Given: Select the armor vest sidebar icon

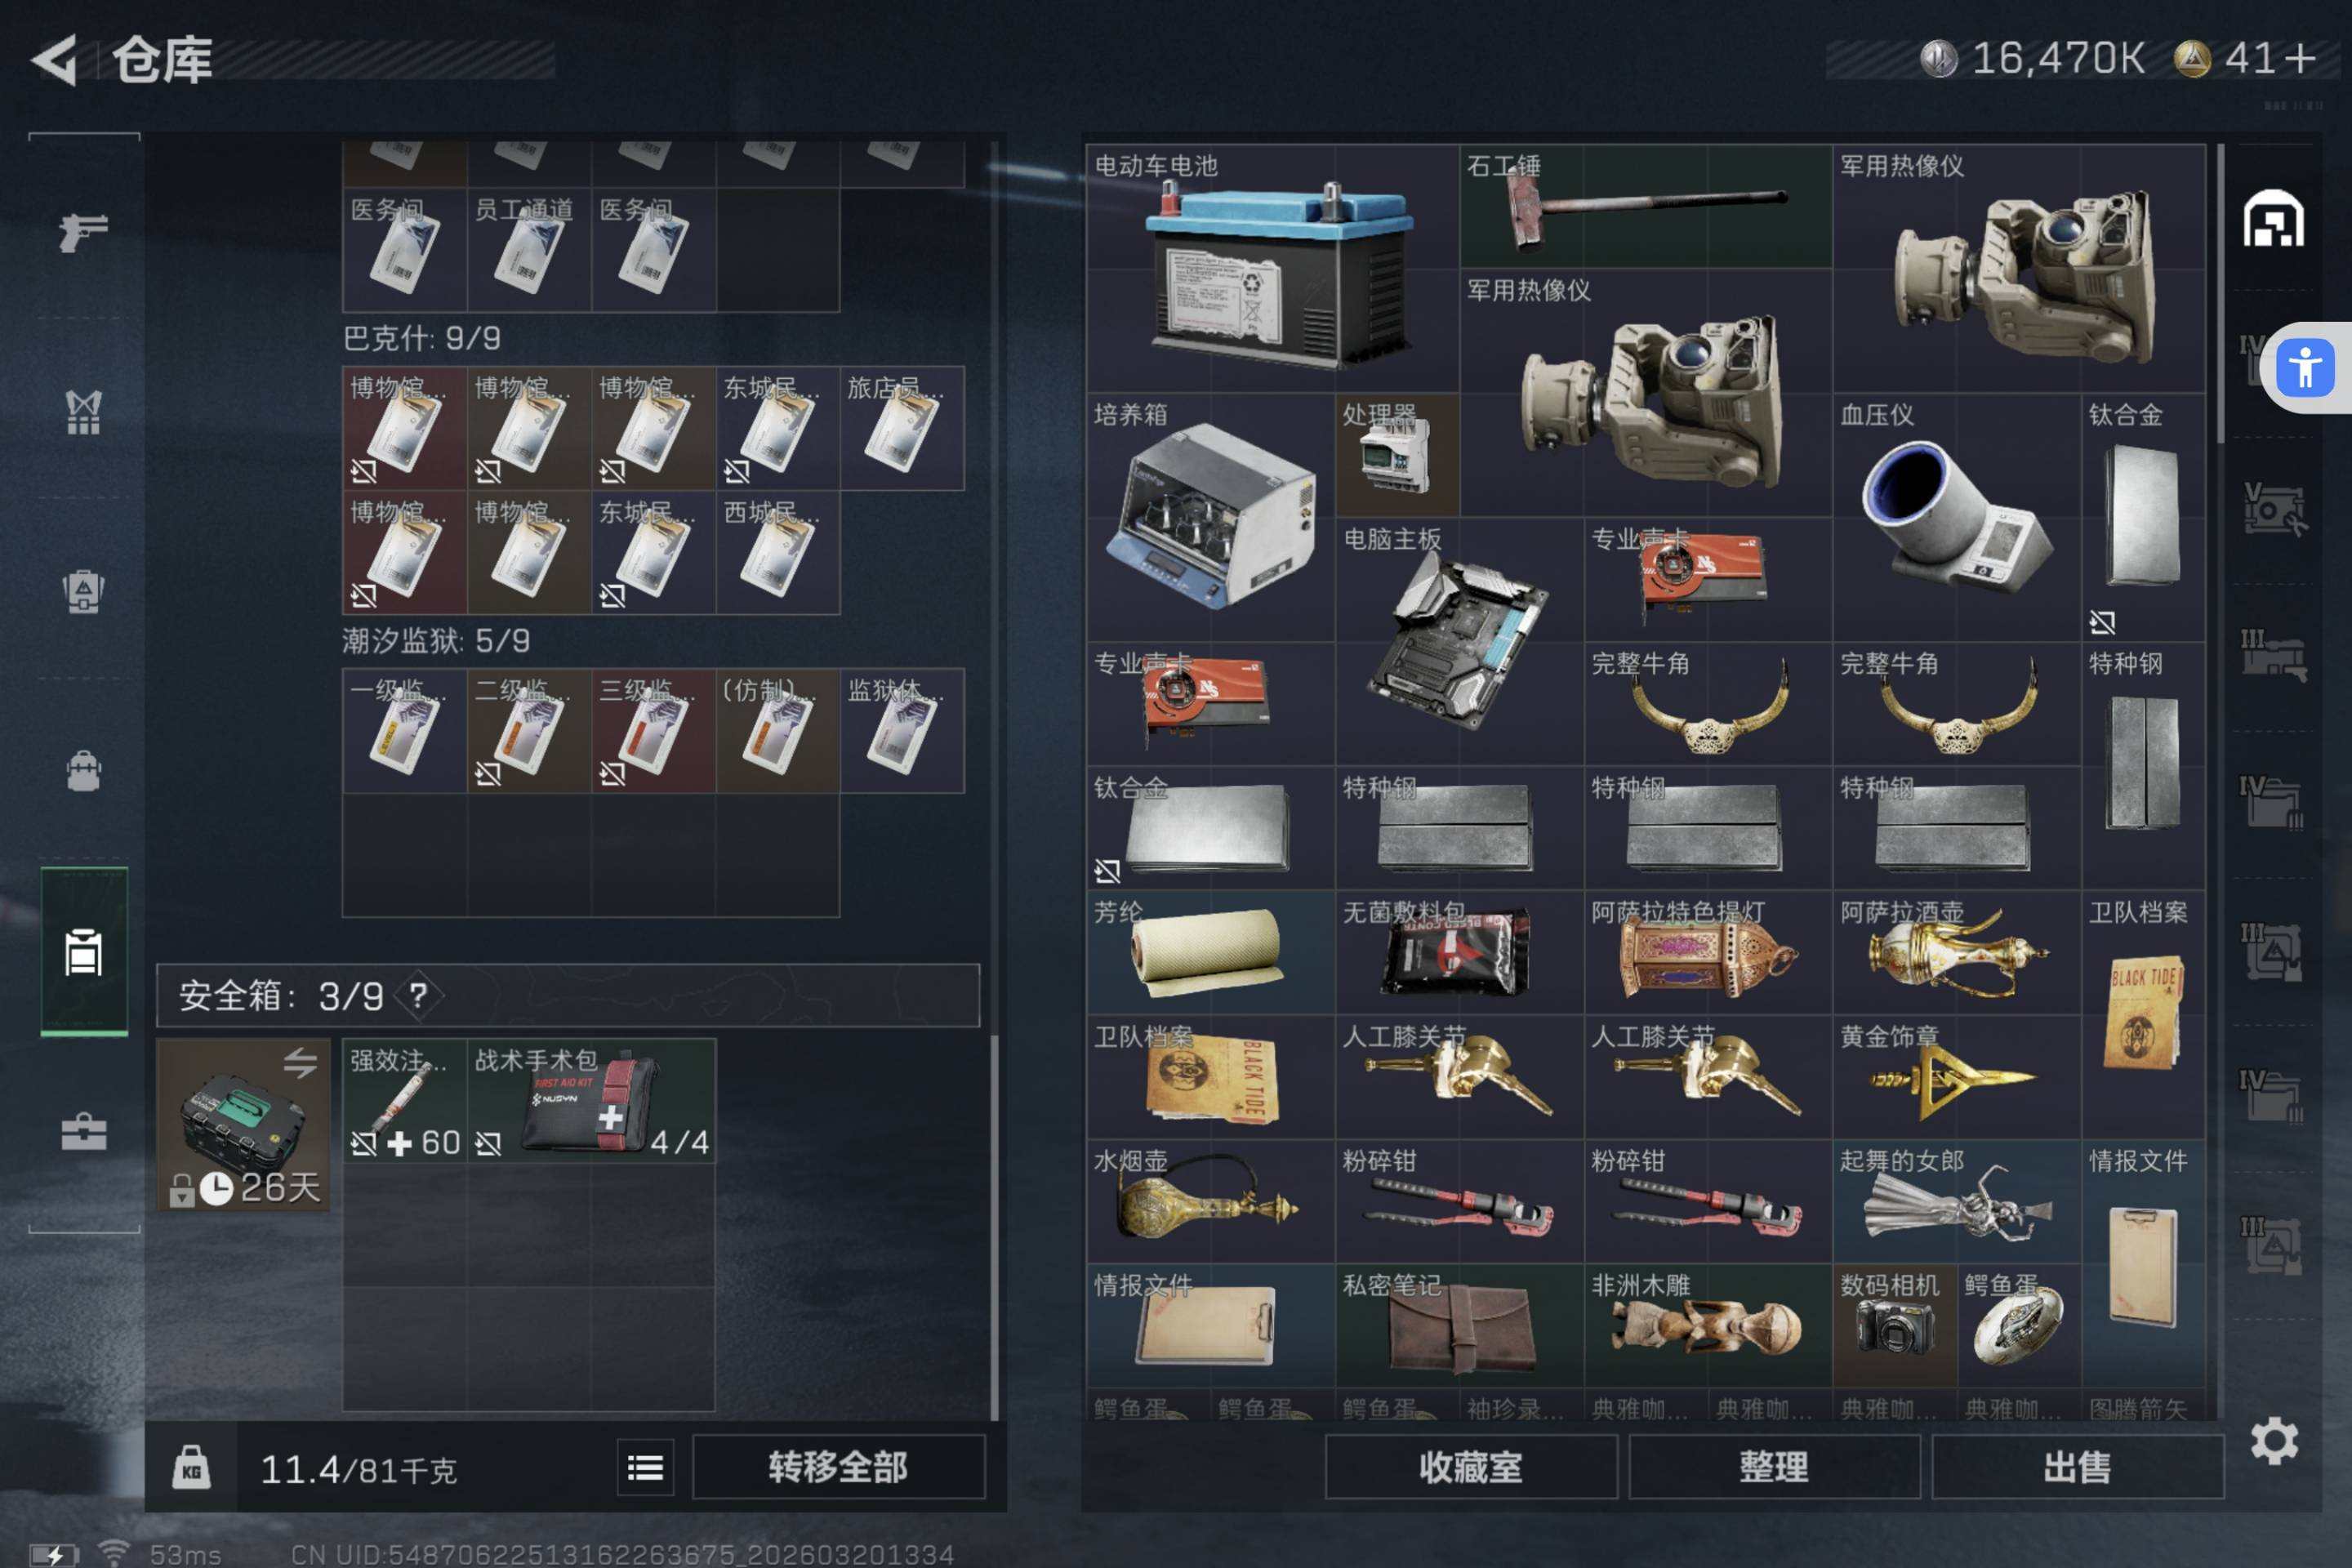Looking at the screenshot, I should point(83,412).
